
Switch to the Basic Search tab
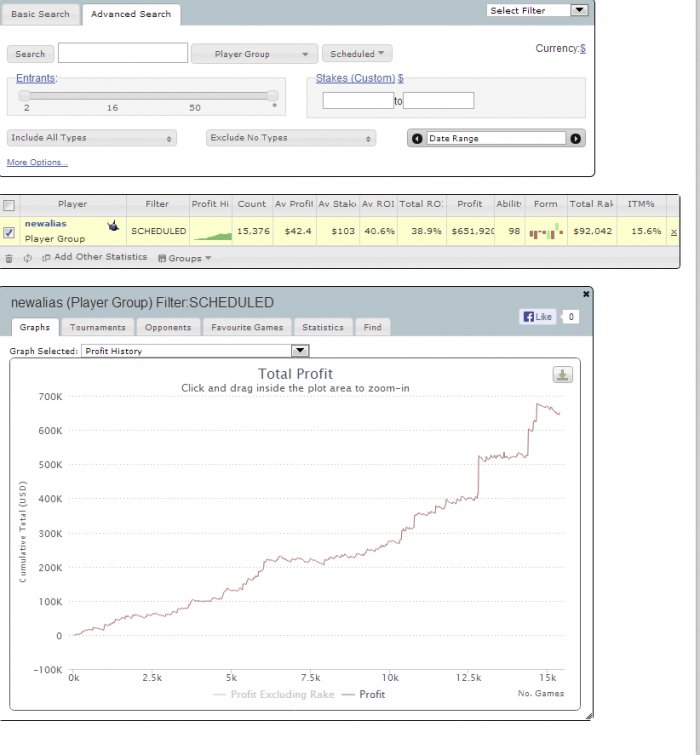tap(40, 14)
